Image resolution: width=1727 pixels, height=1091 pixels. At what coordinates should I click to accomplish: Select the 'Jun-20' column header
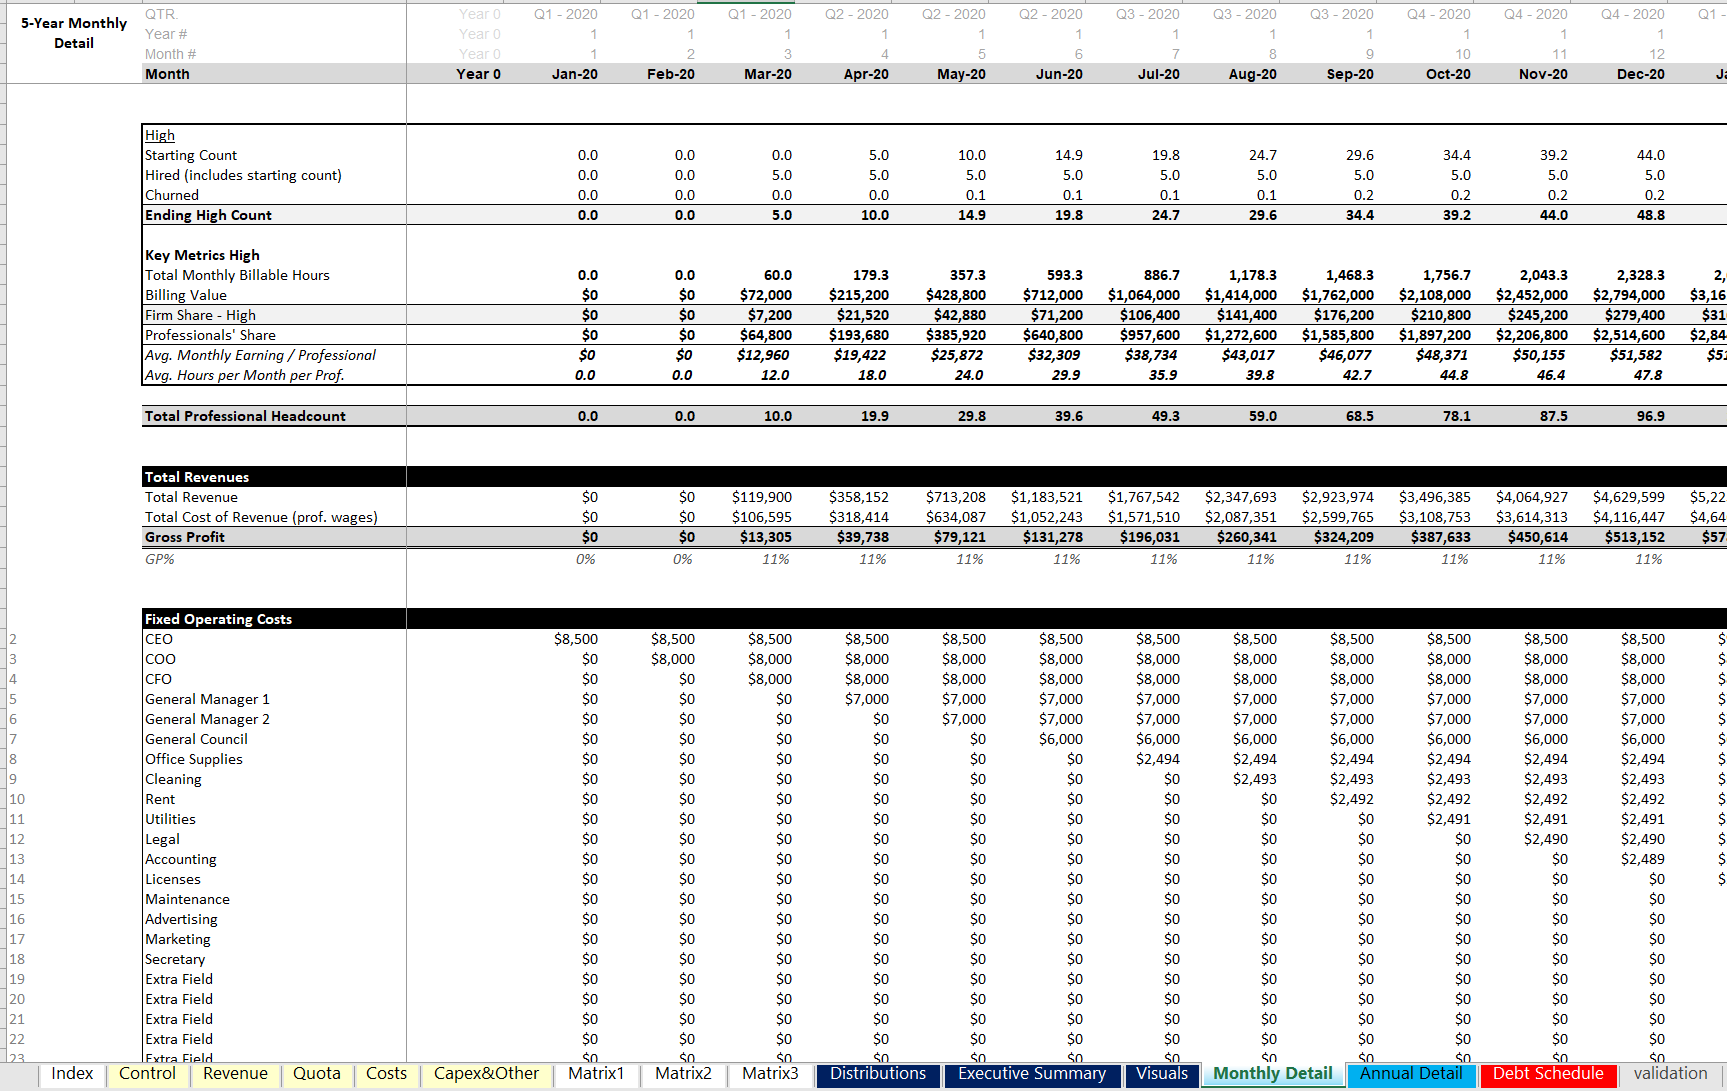(x=1059, y=74)
